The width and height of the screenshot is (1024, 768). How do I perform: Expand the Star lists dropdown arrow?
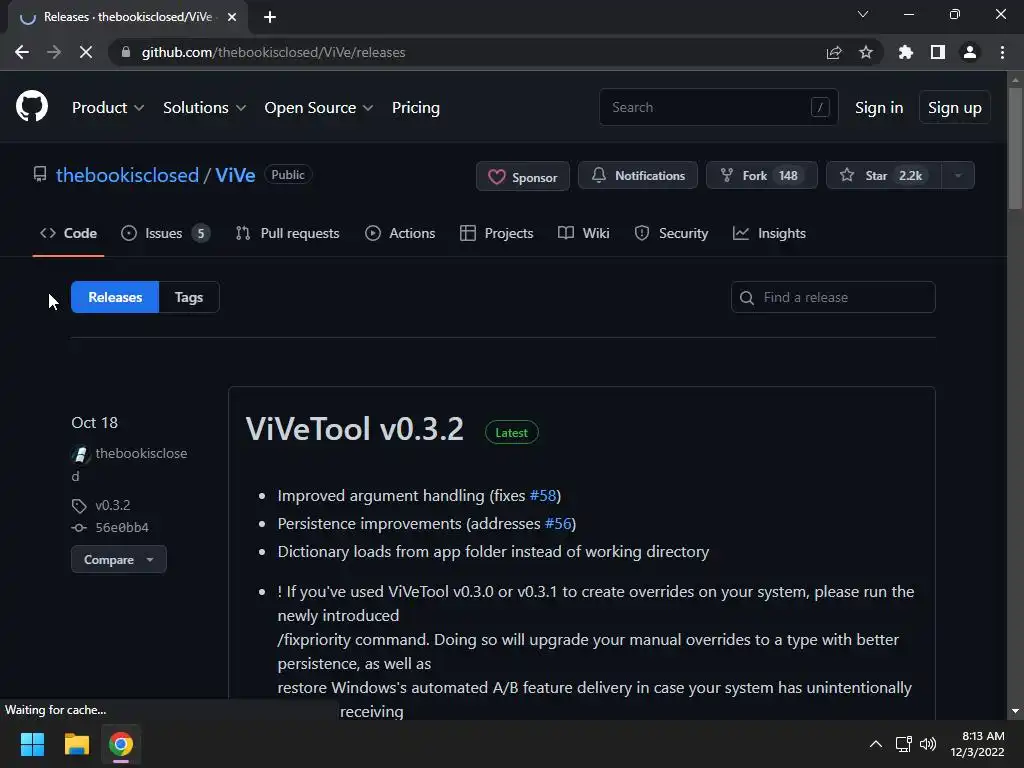[958, 176]
